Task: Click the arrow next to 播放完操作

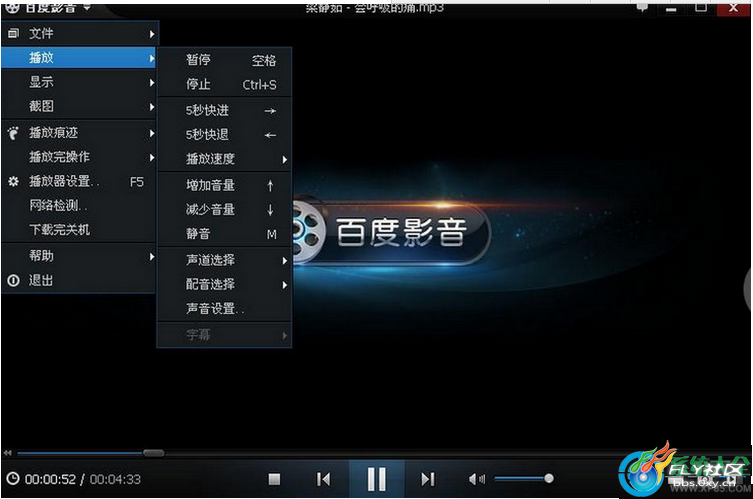Action: click(x=152, y=158)
